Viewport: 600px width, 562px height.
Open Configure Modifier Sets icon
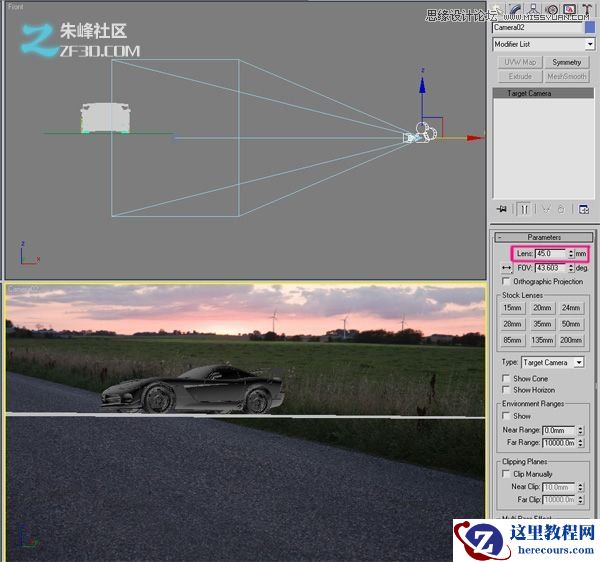point(584,209)
